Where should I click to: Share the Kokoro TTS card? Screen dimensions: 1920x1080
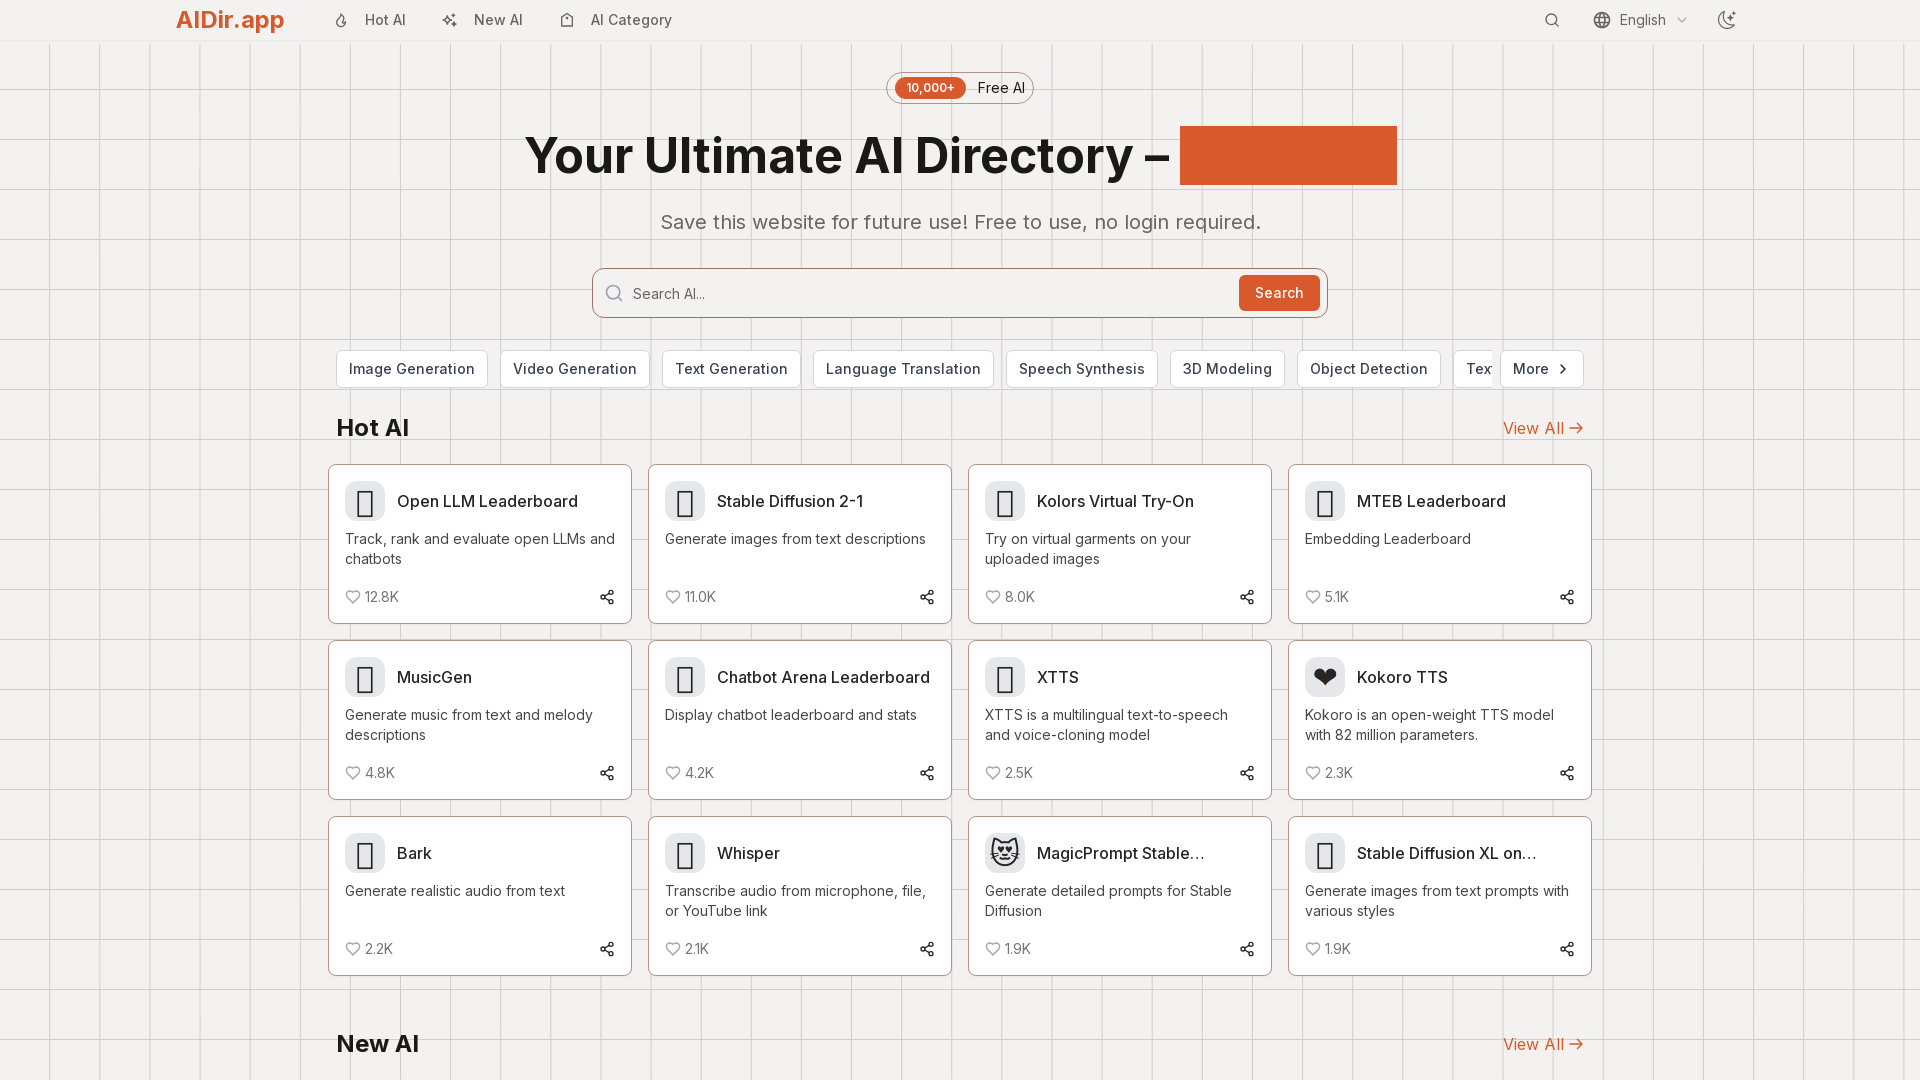coord(1567,773)
